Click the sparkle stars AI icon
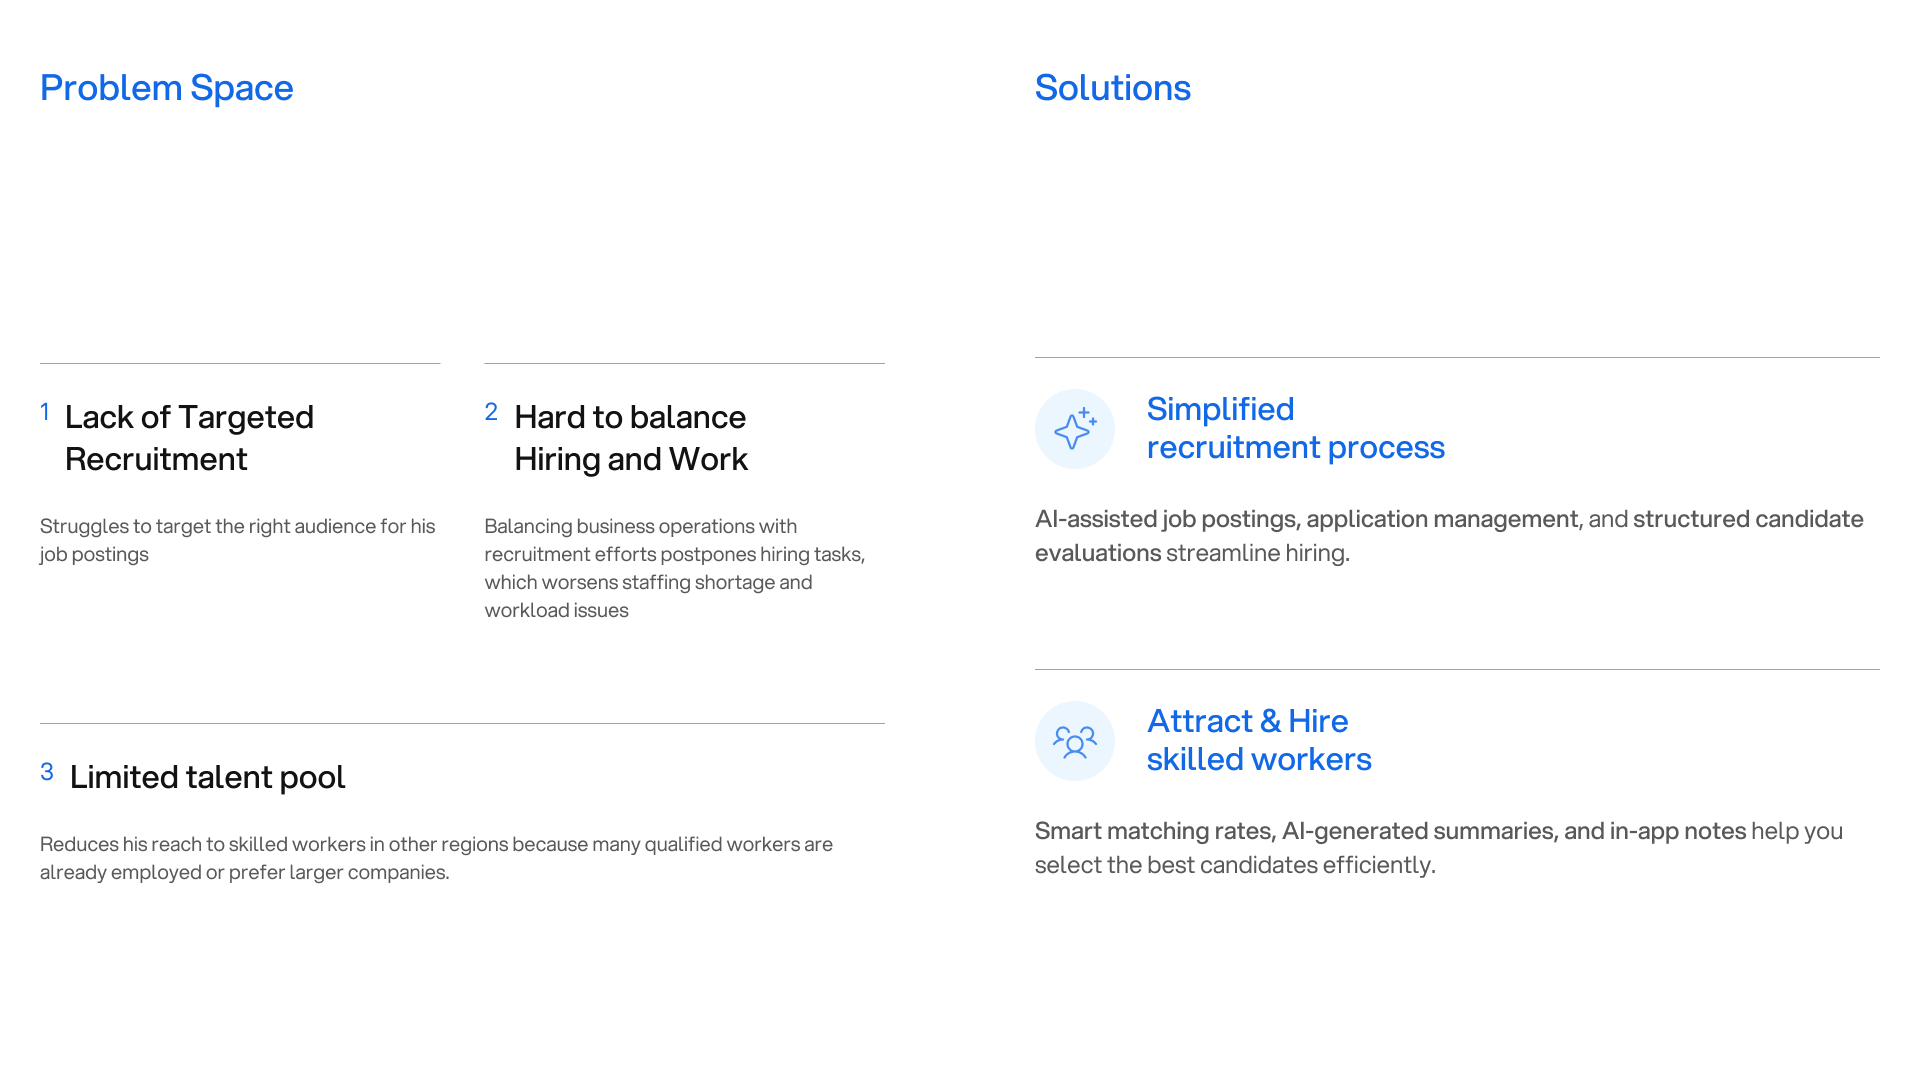This screenshot has width=1920, height=1080. click(x=1075, y=429)
